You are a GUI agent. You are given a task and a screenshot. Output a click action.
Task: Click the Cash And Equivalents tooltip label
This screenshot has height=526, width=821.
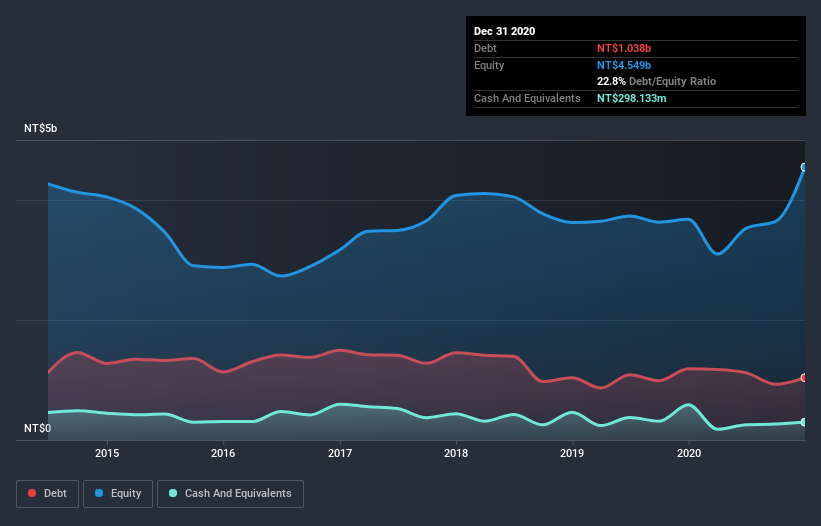point(527,98)
